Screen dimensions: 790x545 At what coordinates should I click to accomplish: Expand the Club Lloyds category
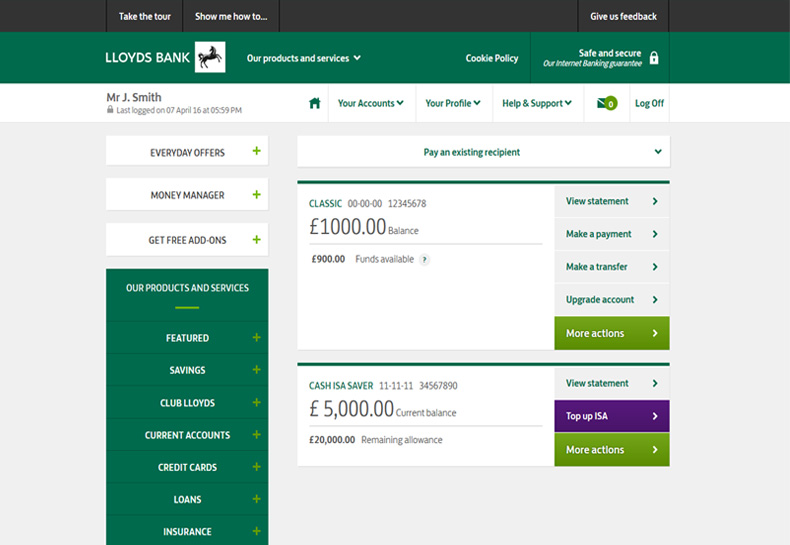(187, 402)
